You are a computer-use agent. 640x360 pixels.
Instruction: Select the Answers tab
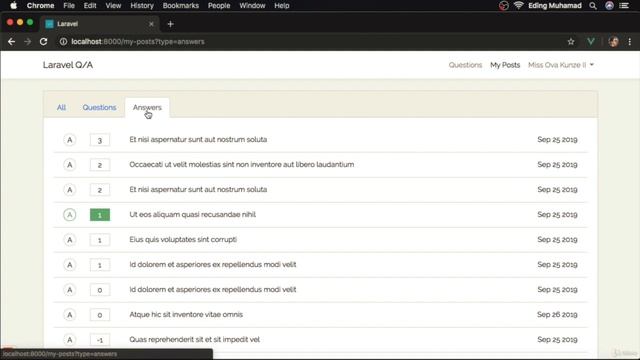[147, 107]
